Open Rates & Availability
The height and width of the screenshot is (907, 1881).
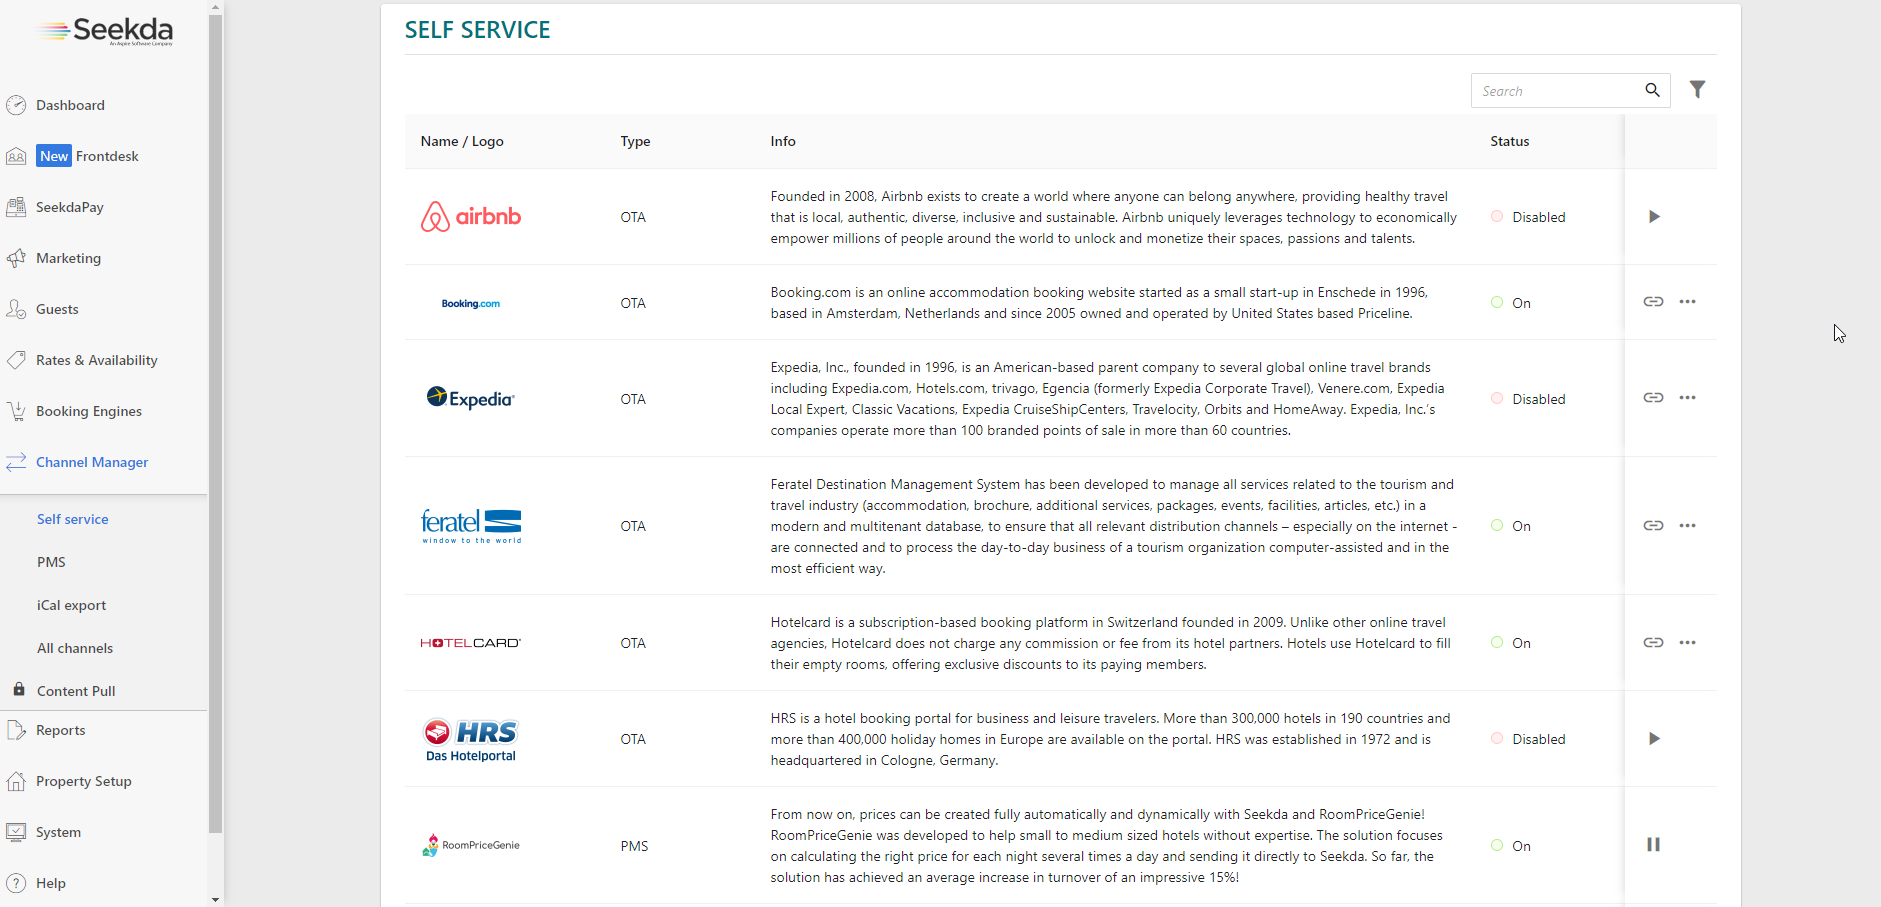click(x=96, y=360)
